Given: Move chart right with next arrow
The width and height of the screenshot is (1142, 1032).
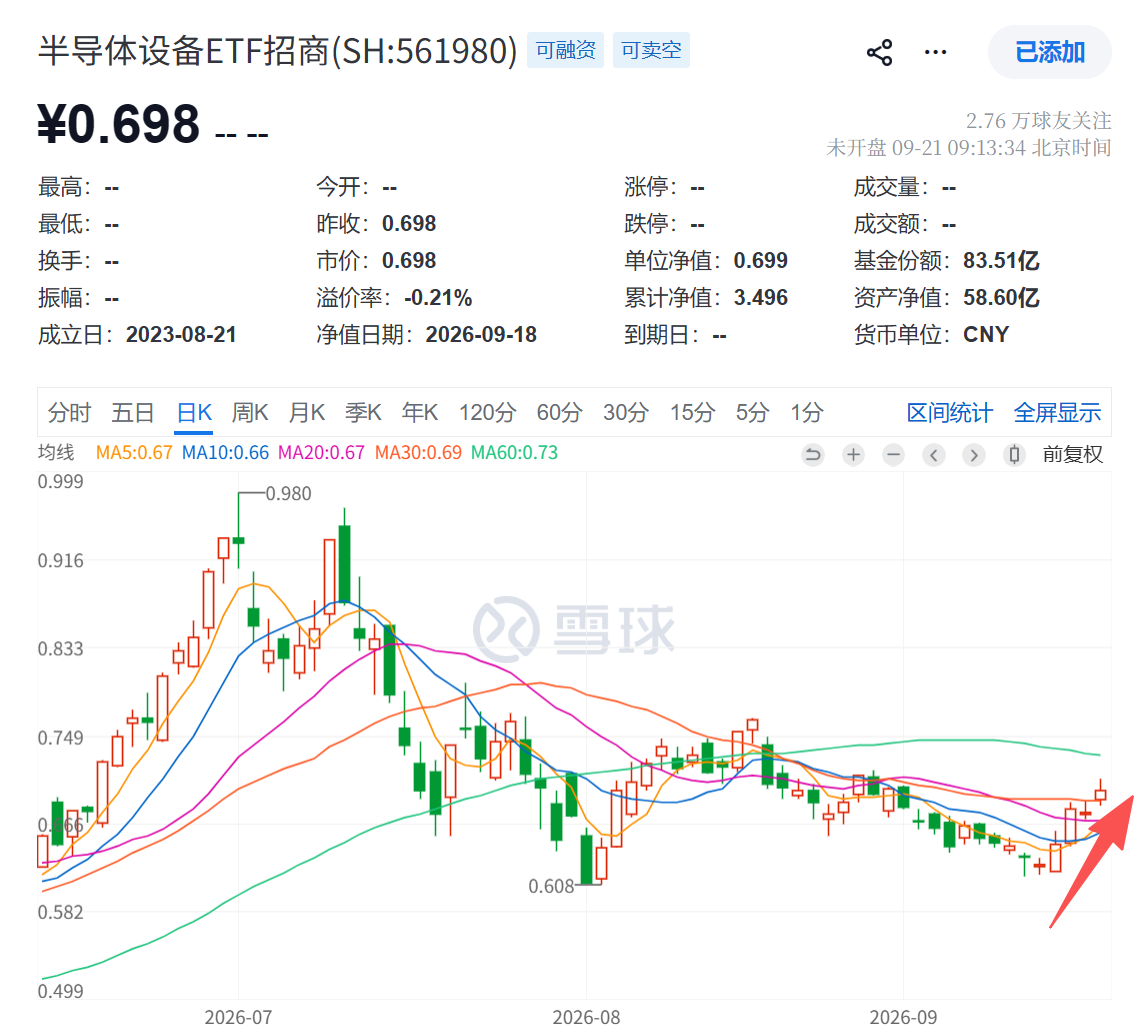Looking at the screenshot, I should click(x=974, y=455).
